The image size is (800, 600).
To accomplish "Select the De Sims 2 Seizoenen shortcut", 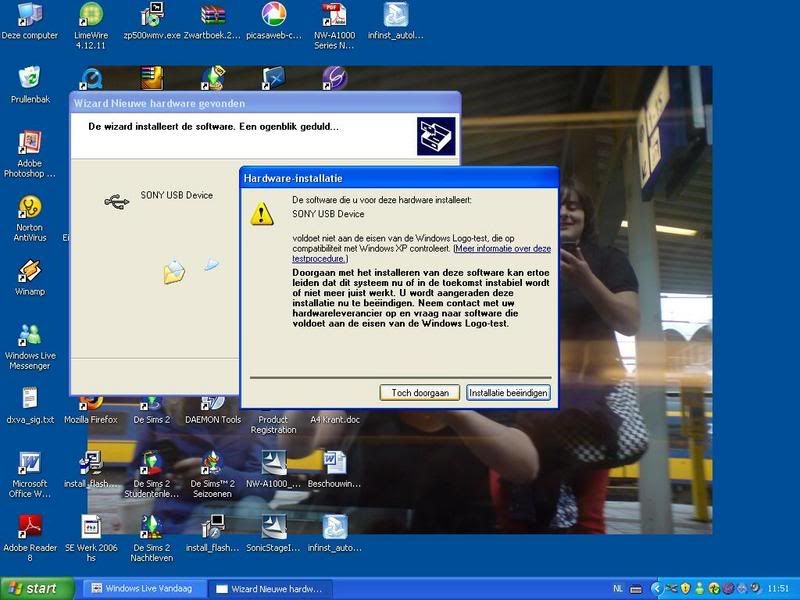I will click(x=213, y=474).
